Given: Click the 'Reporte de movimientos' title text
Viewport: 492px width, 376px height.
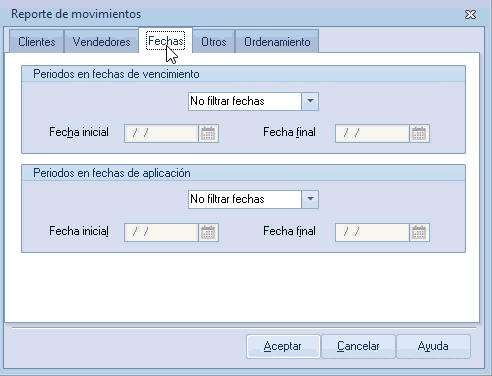Looking at the screenshot, I should click(x=76, y=14).
